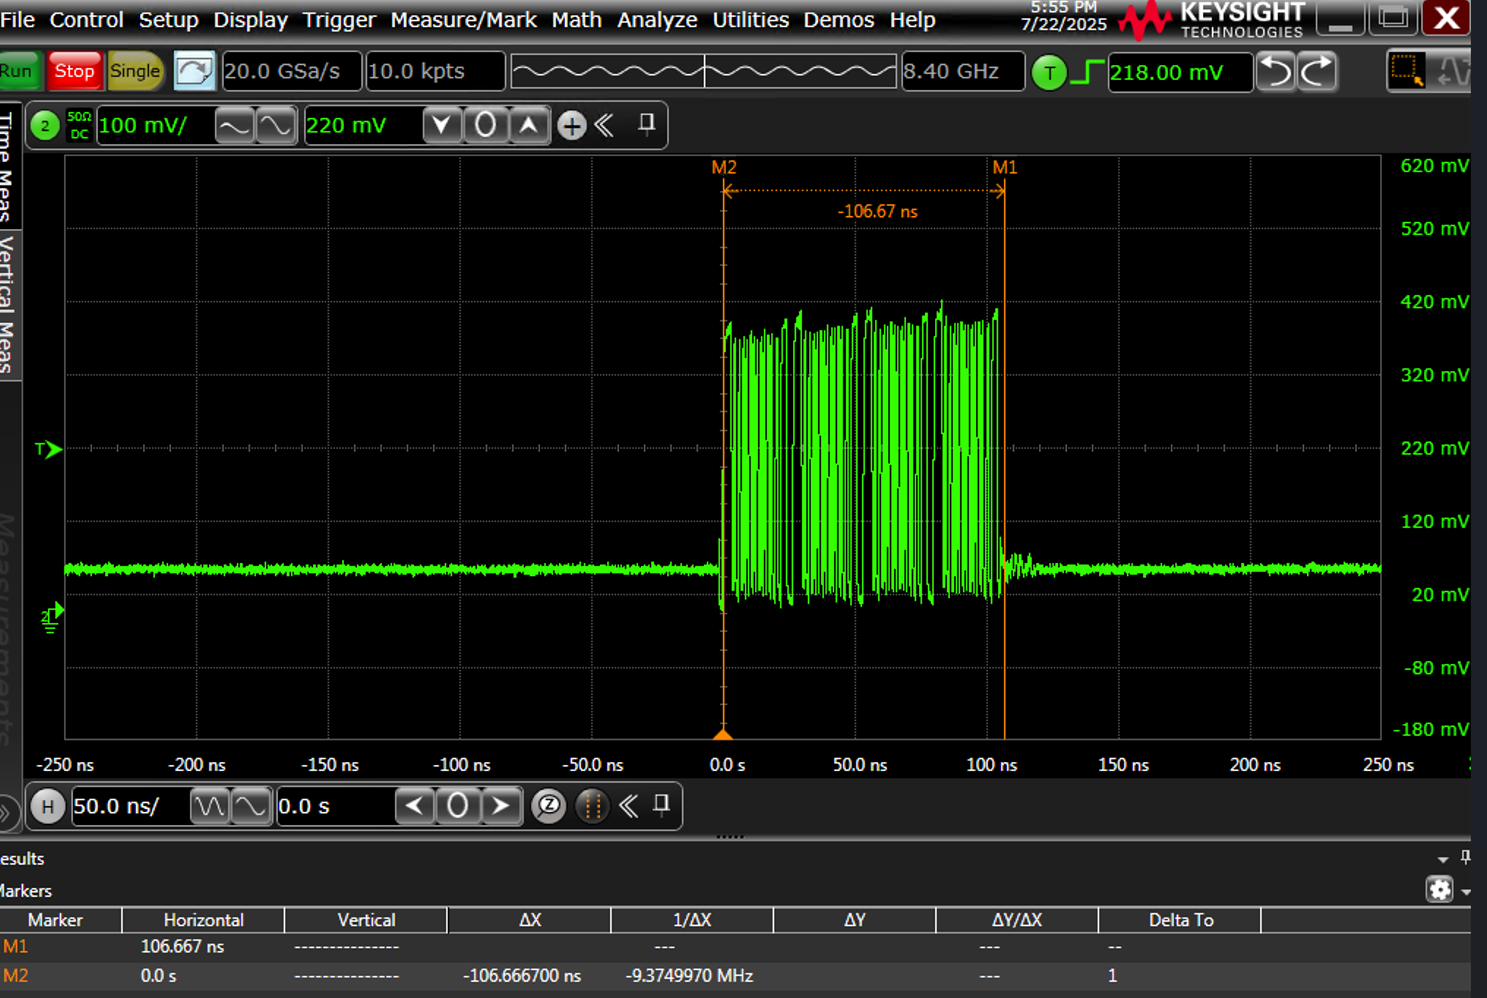Collapse the channel bar with the double chevron
The width and height of the screenshot is (1487, 998).
603,125
